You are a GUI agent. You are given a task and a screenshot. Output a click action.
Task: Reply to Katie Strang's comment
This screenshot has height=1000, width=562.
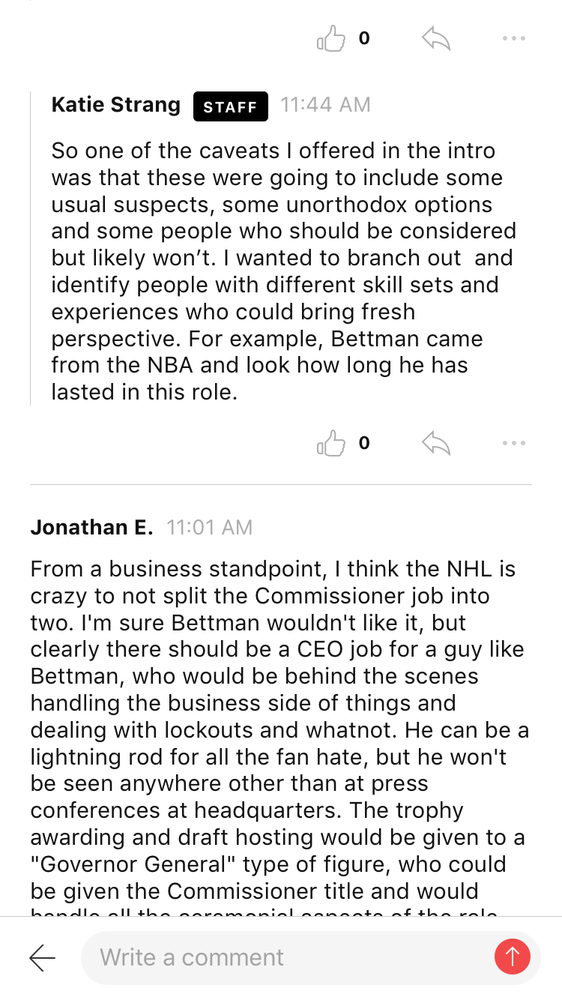click(436, 443)
